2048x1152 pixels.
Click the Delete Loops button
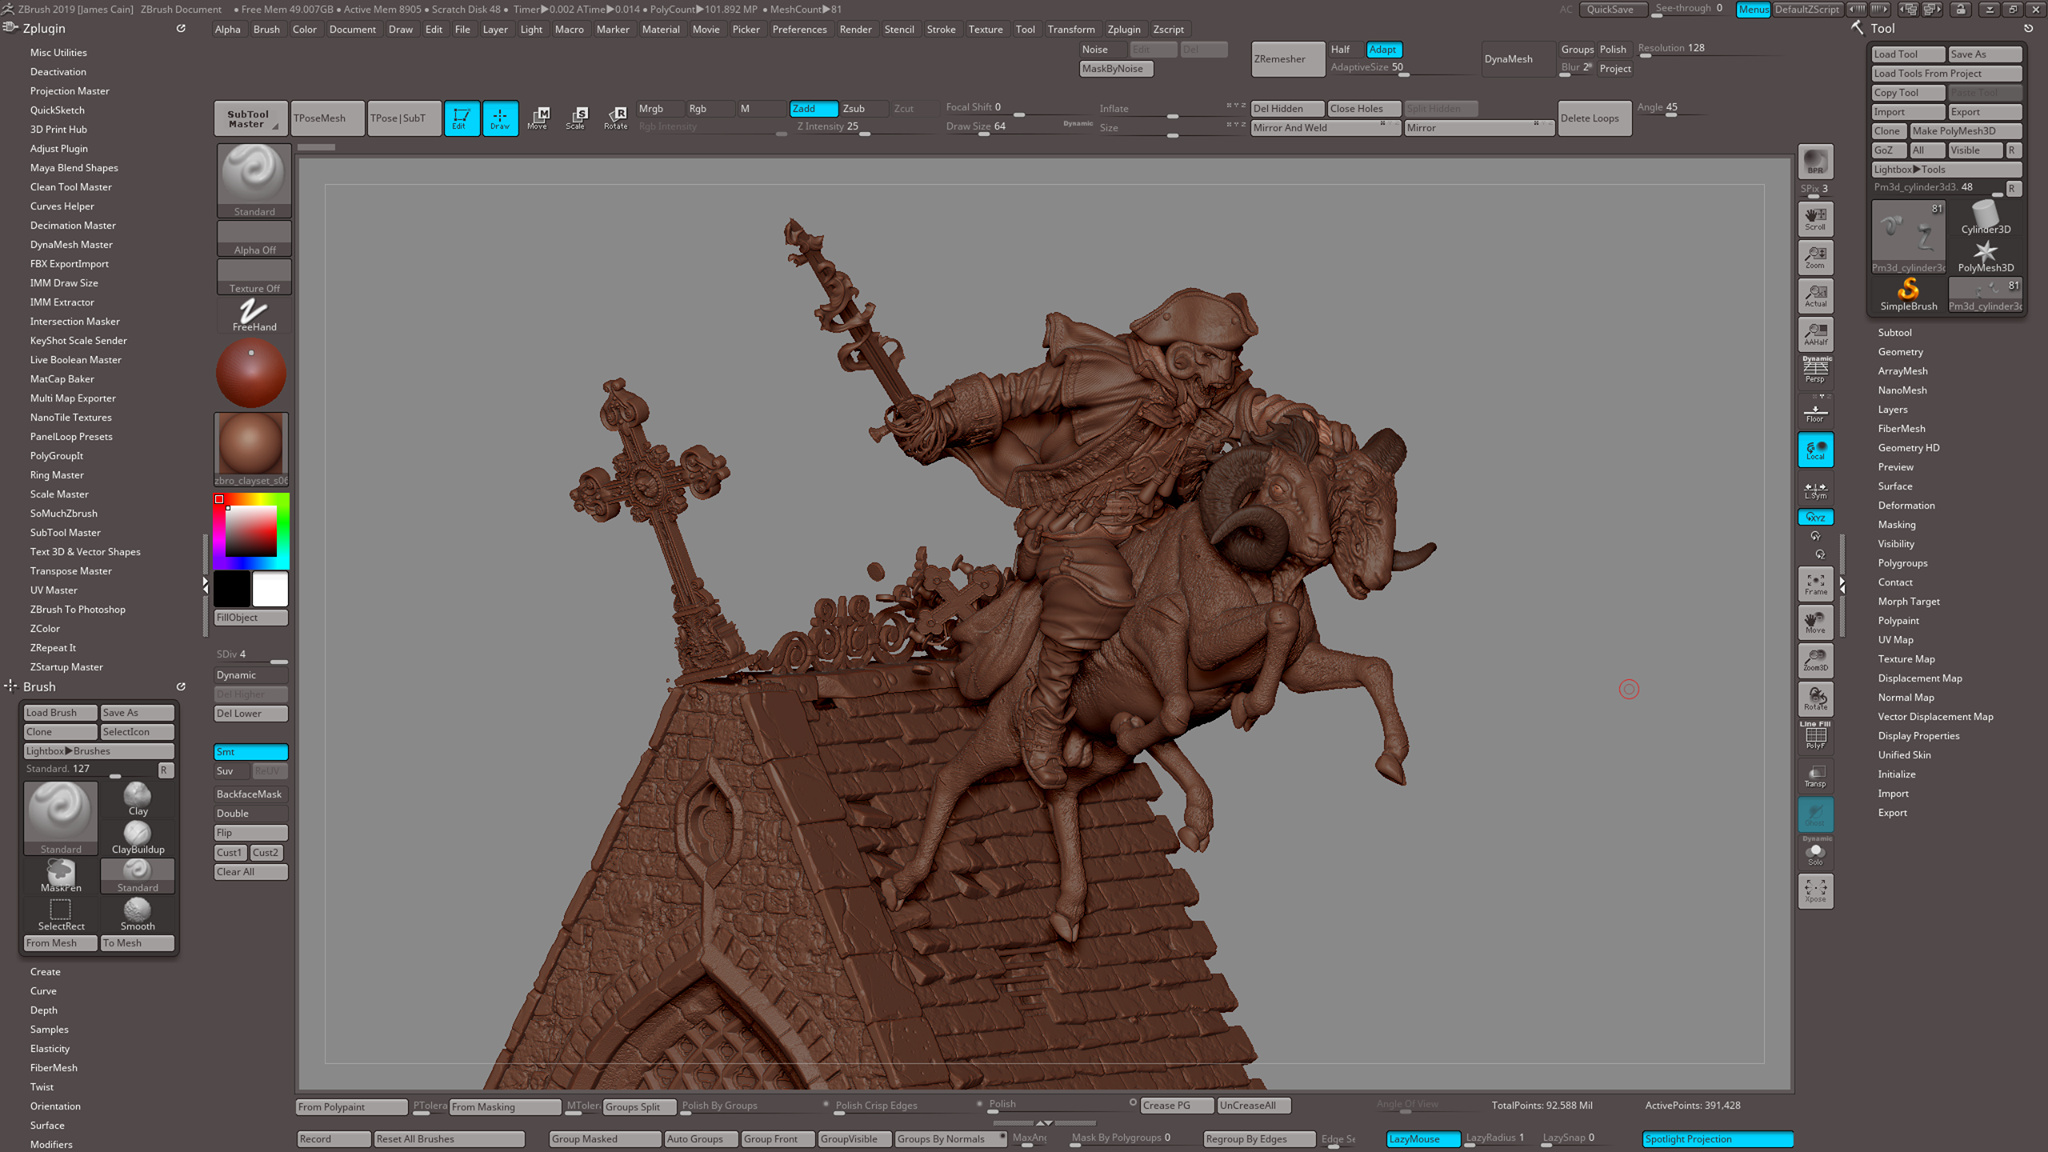[x=1594, y=118]
